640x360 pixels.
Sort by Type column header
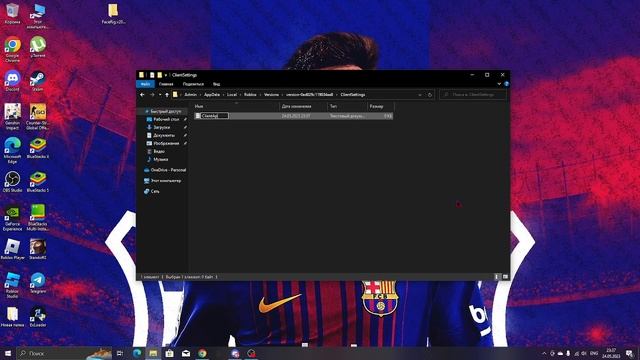pos(347,107)
